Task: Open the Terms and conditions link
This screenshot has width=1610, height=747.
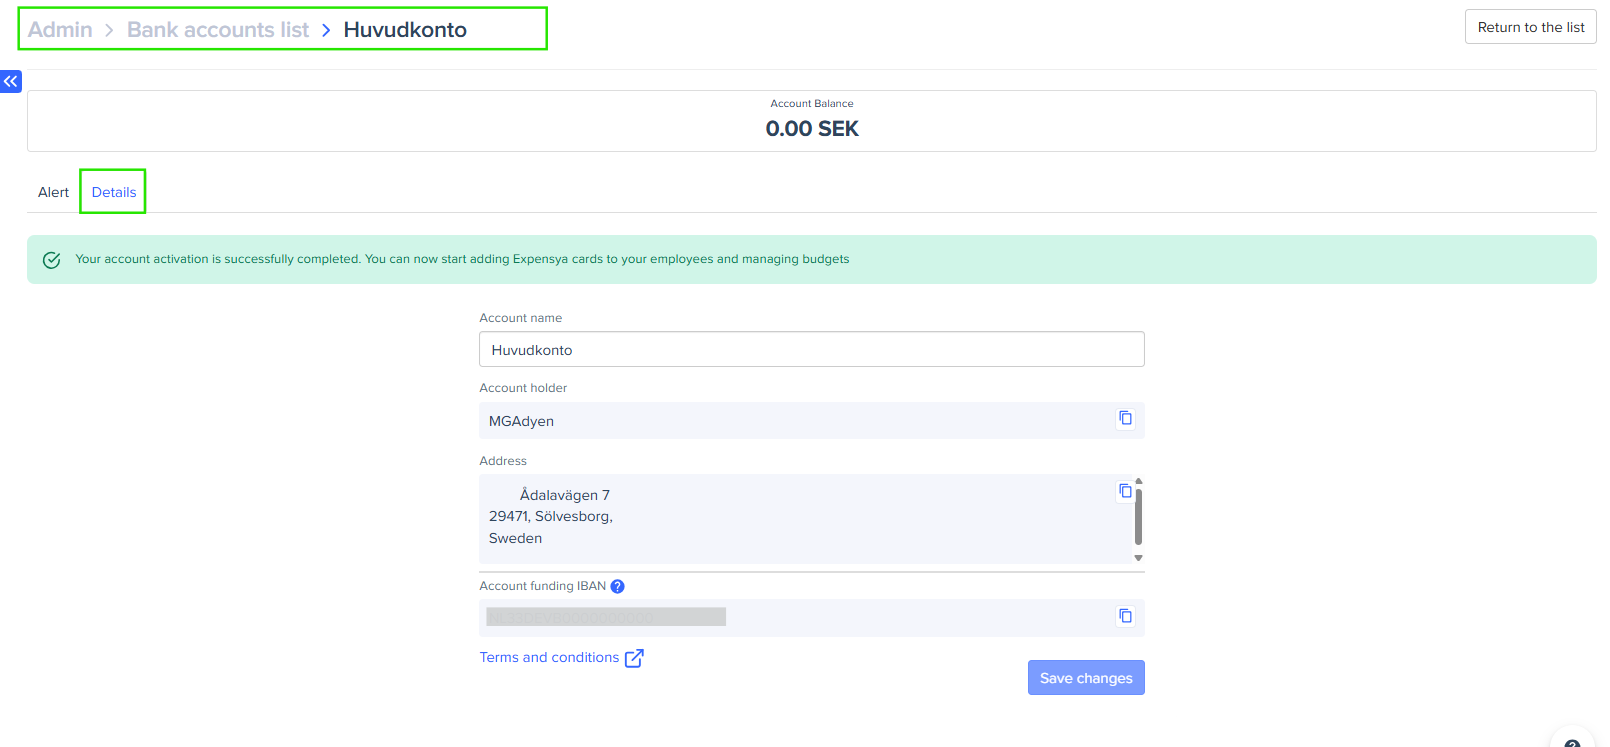Action: pos(549,657)
